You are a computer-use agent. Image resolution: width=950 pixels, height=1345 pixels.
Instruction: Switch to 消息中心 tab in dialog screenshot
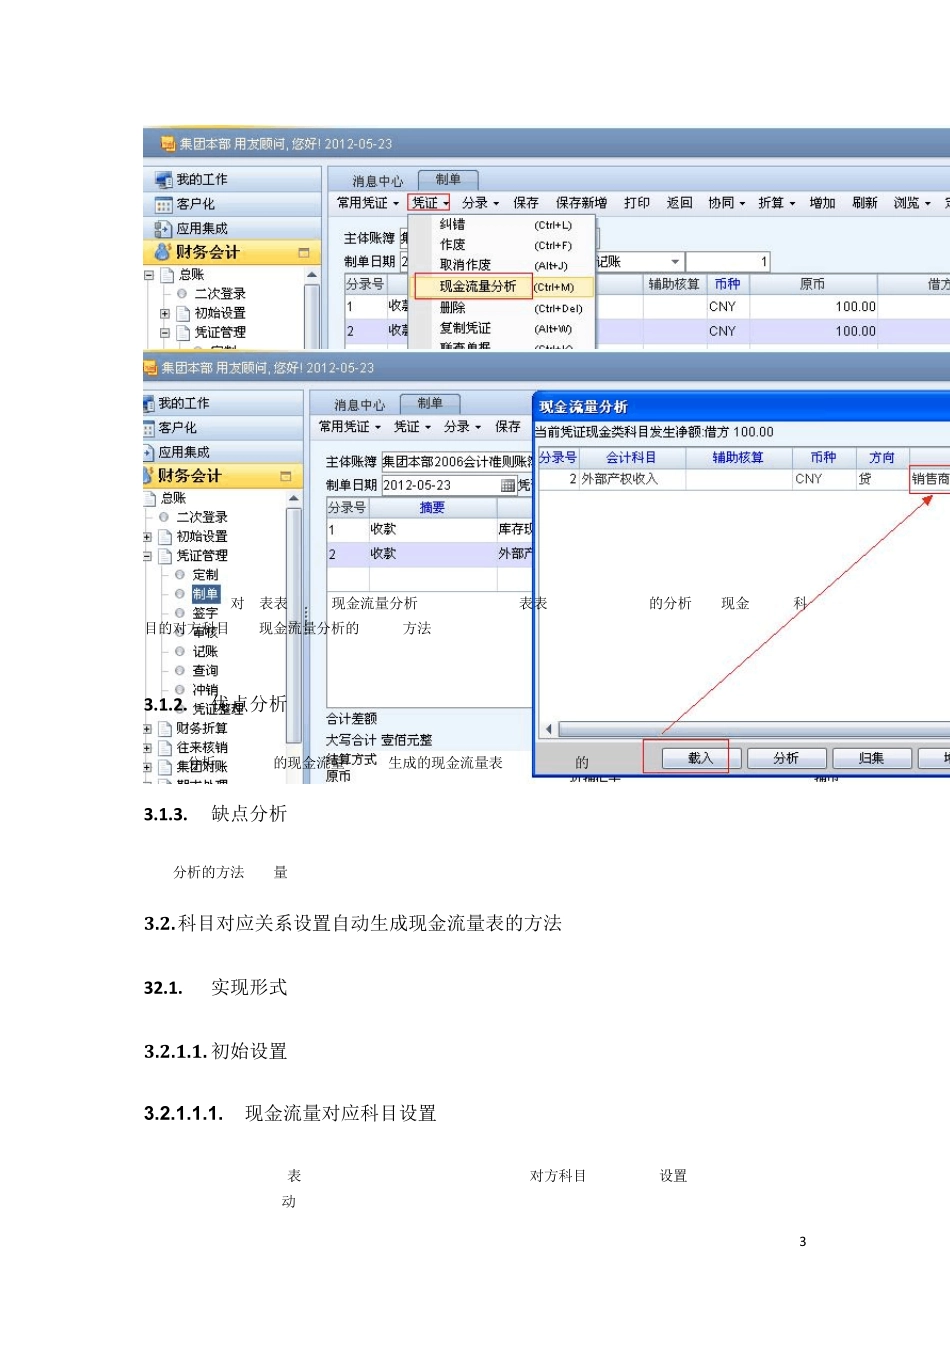360,405
